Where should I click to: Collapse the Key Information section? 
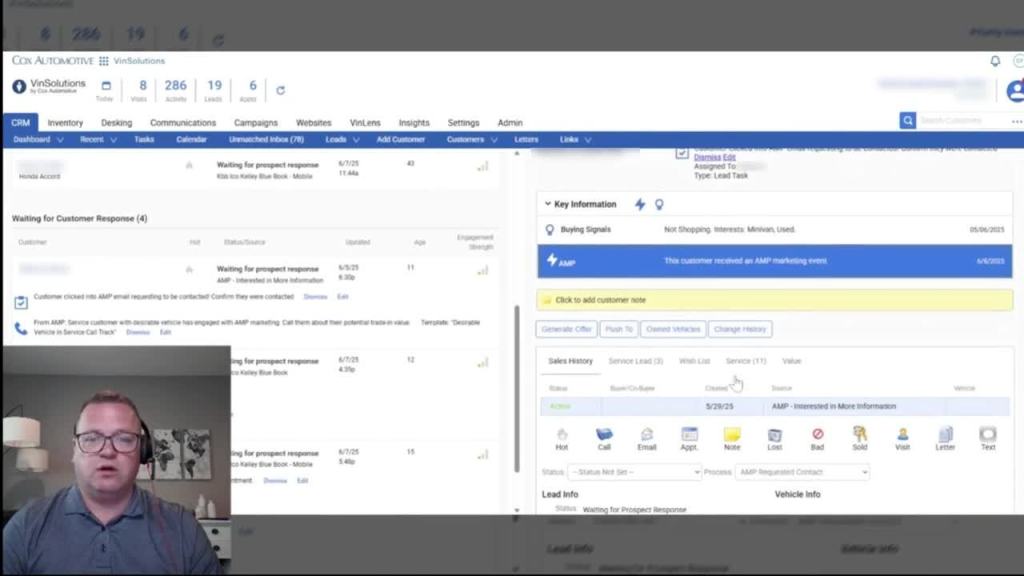[x=548, y=204]
